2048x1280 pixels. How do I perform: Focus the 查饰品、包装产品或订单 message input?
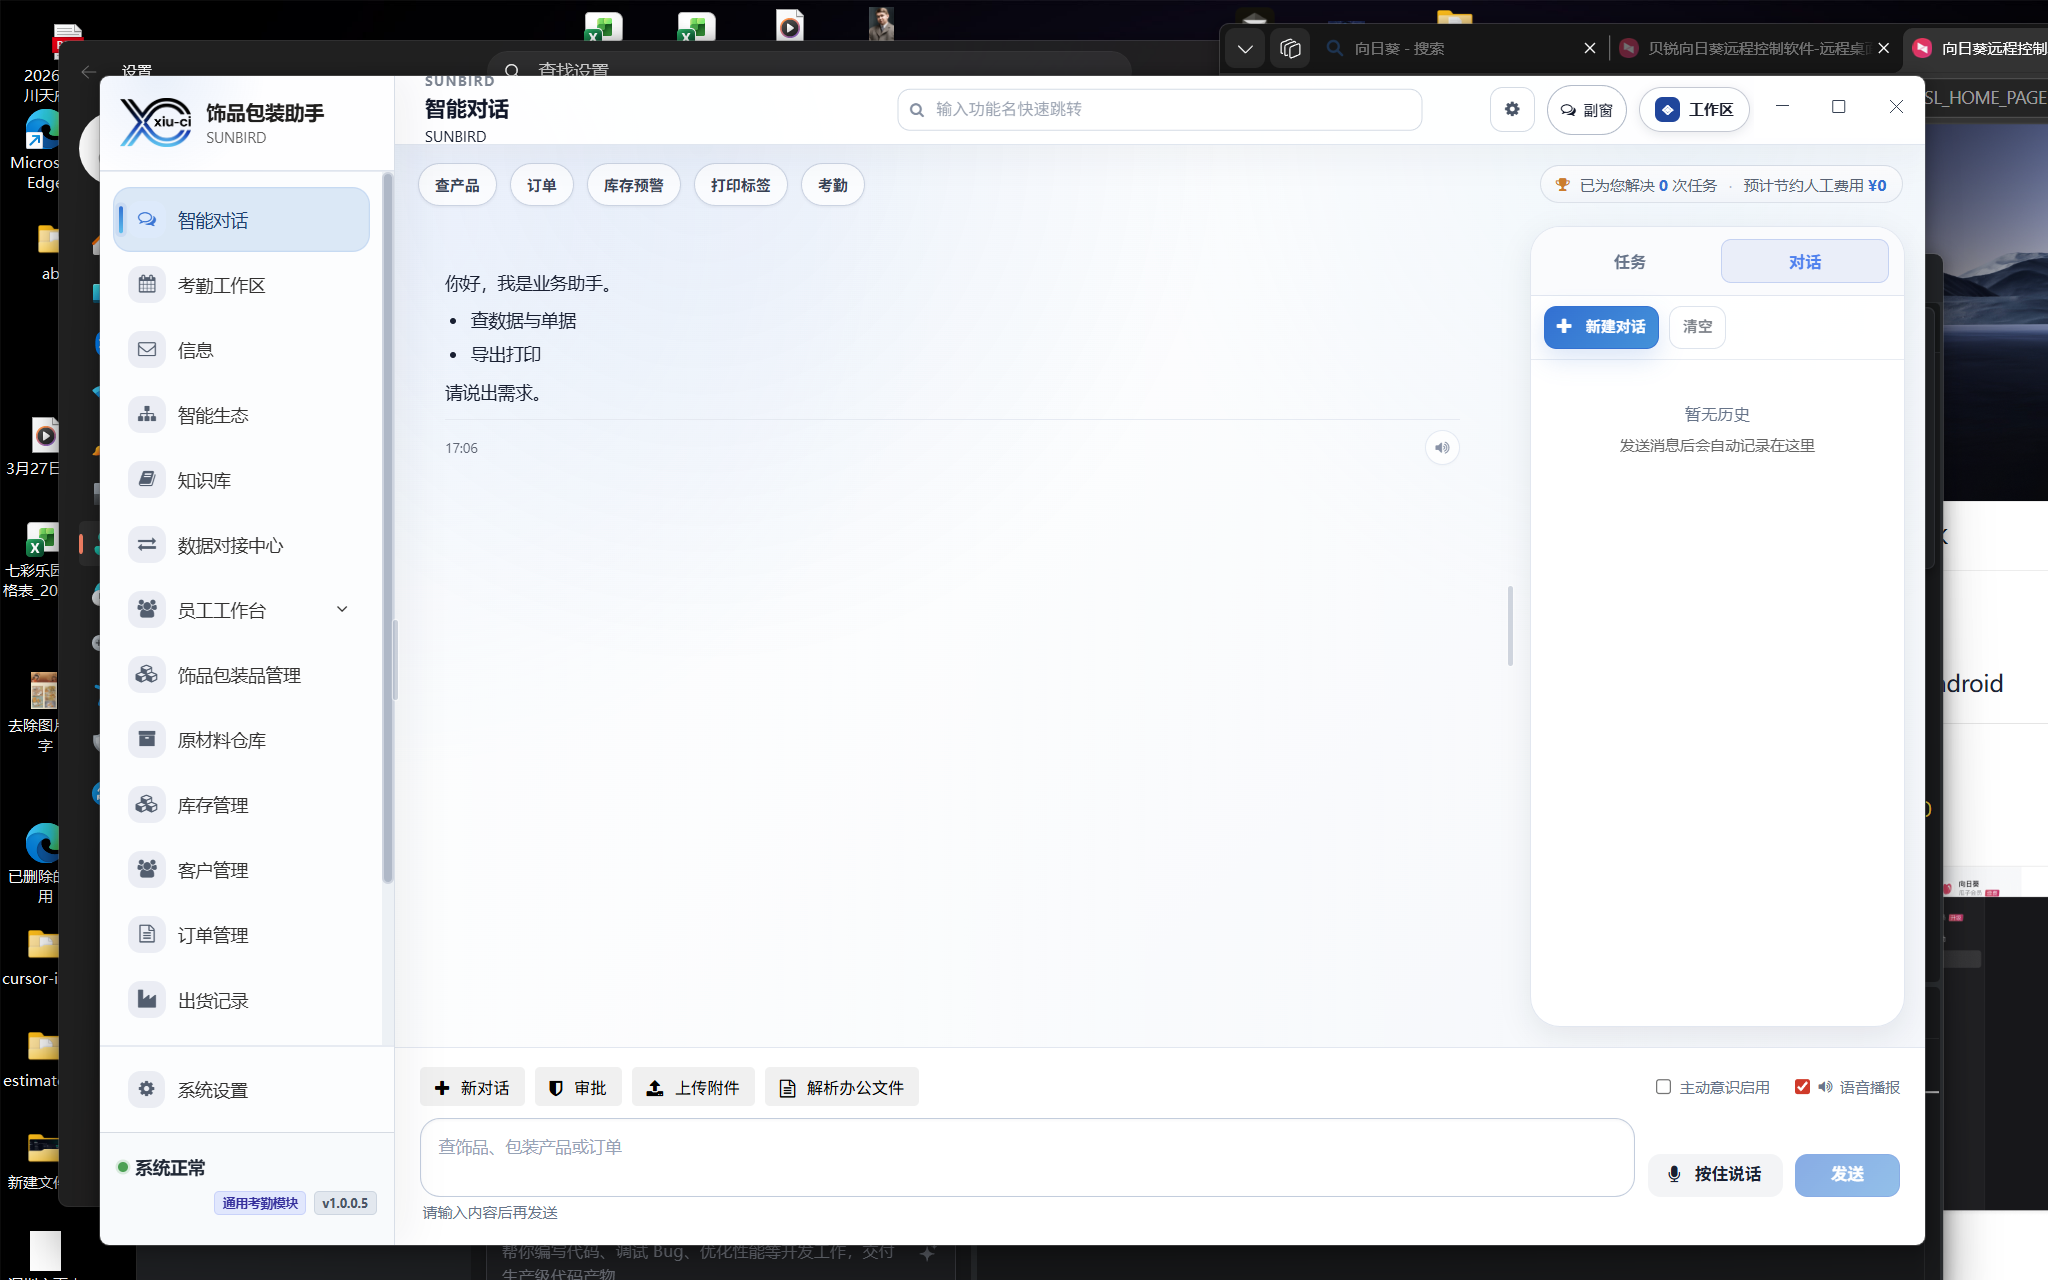click(x=1027, y=1157)
